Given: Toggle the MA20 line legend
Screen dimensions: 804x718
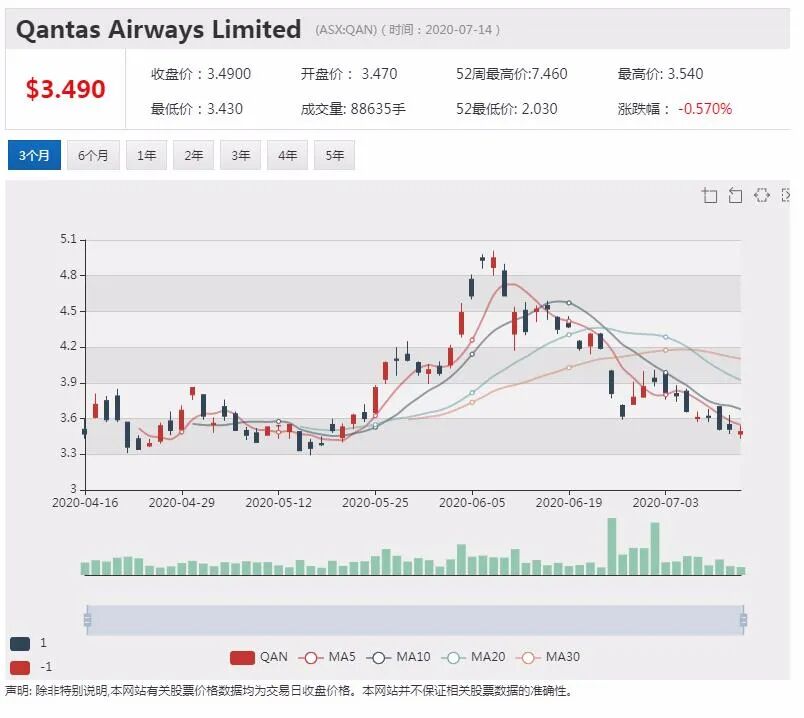Looking at the screenshot, I should pyautogui.click(x=473, y=657).
